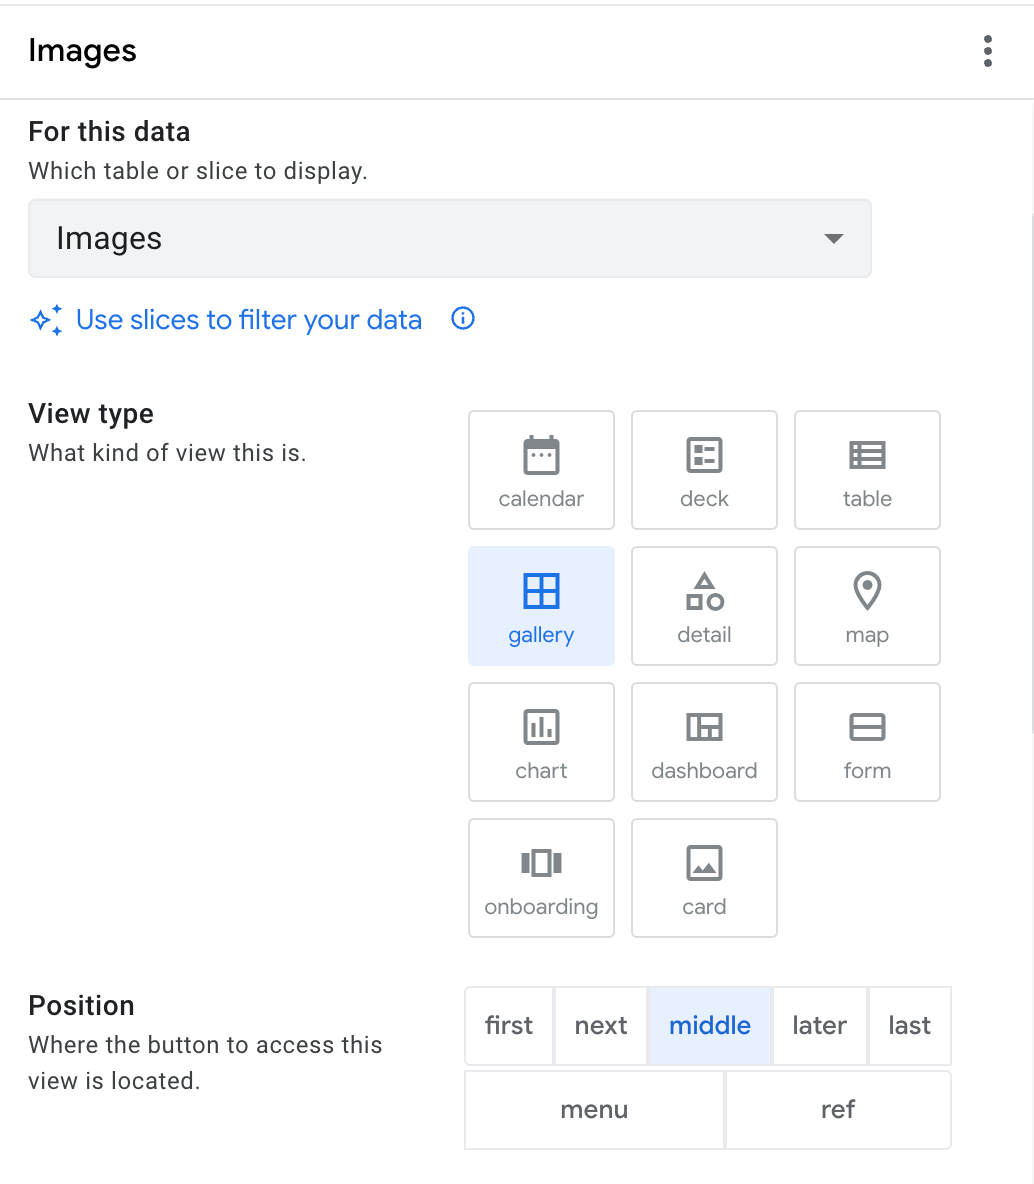Set view type to dashboard
The image size is (1034, 1184).
coord(704,742)
